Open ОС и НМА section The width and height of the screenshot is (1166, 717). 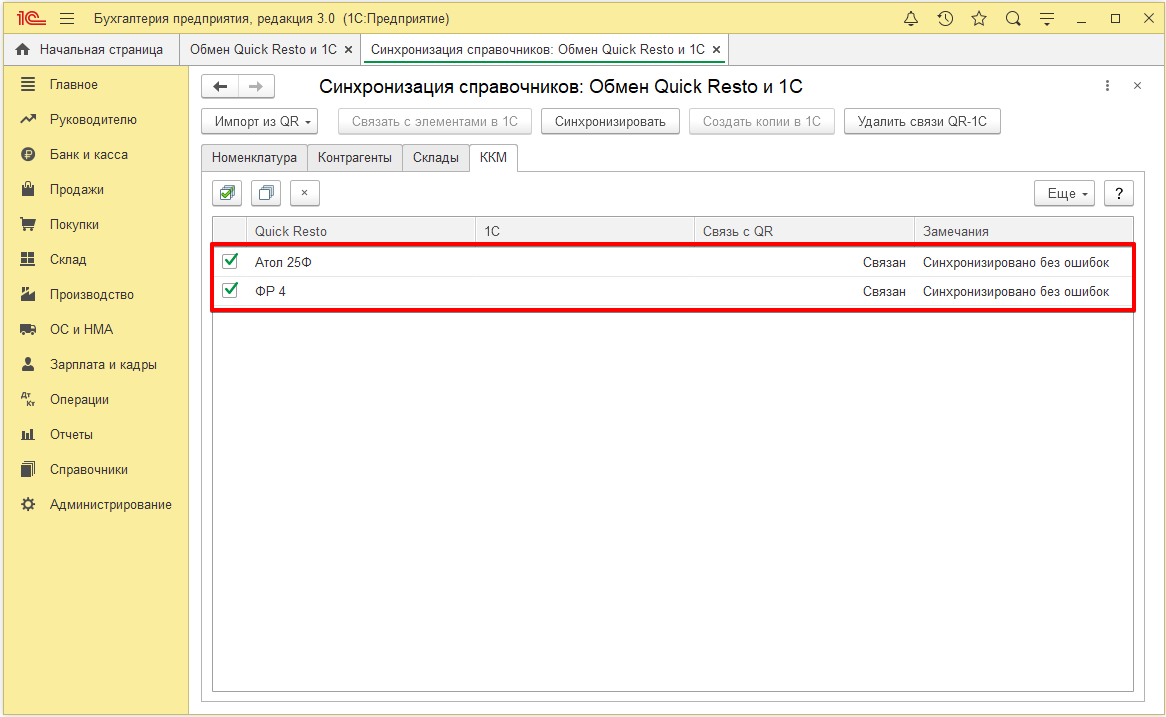[81, 329]
